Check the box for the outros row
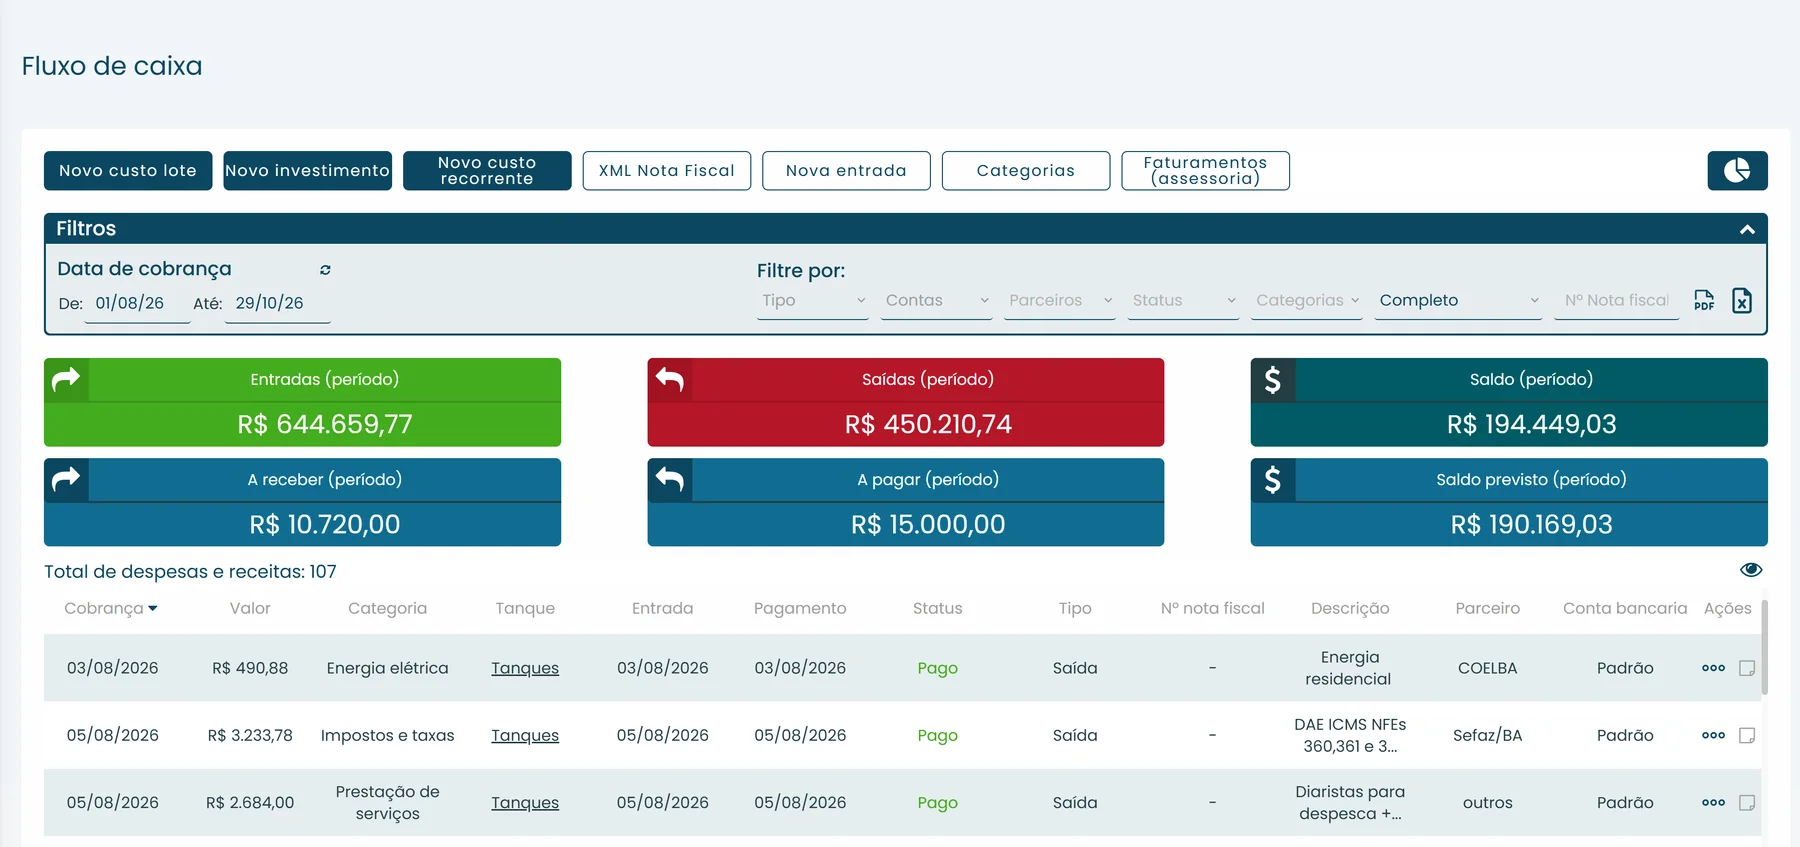 pyautogui.click(x=1747, y=802)
